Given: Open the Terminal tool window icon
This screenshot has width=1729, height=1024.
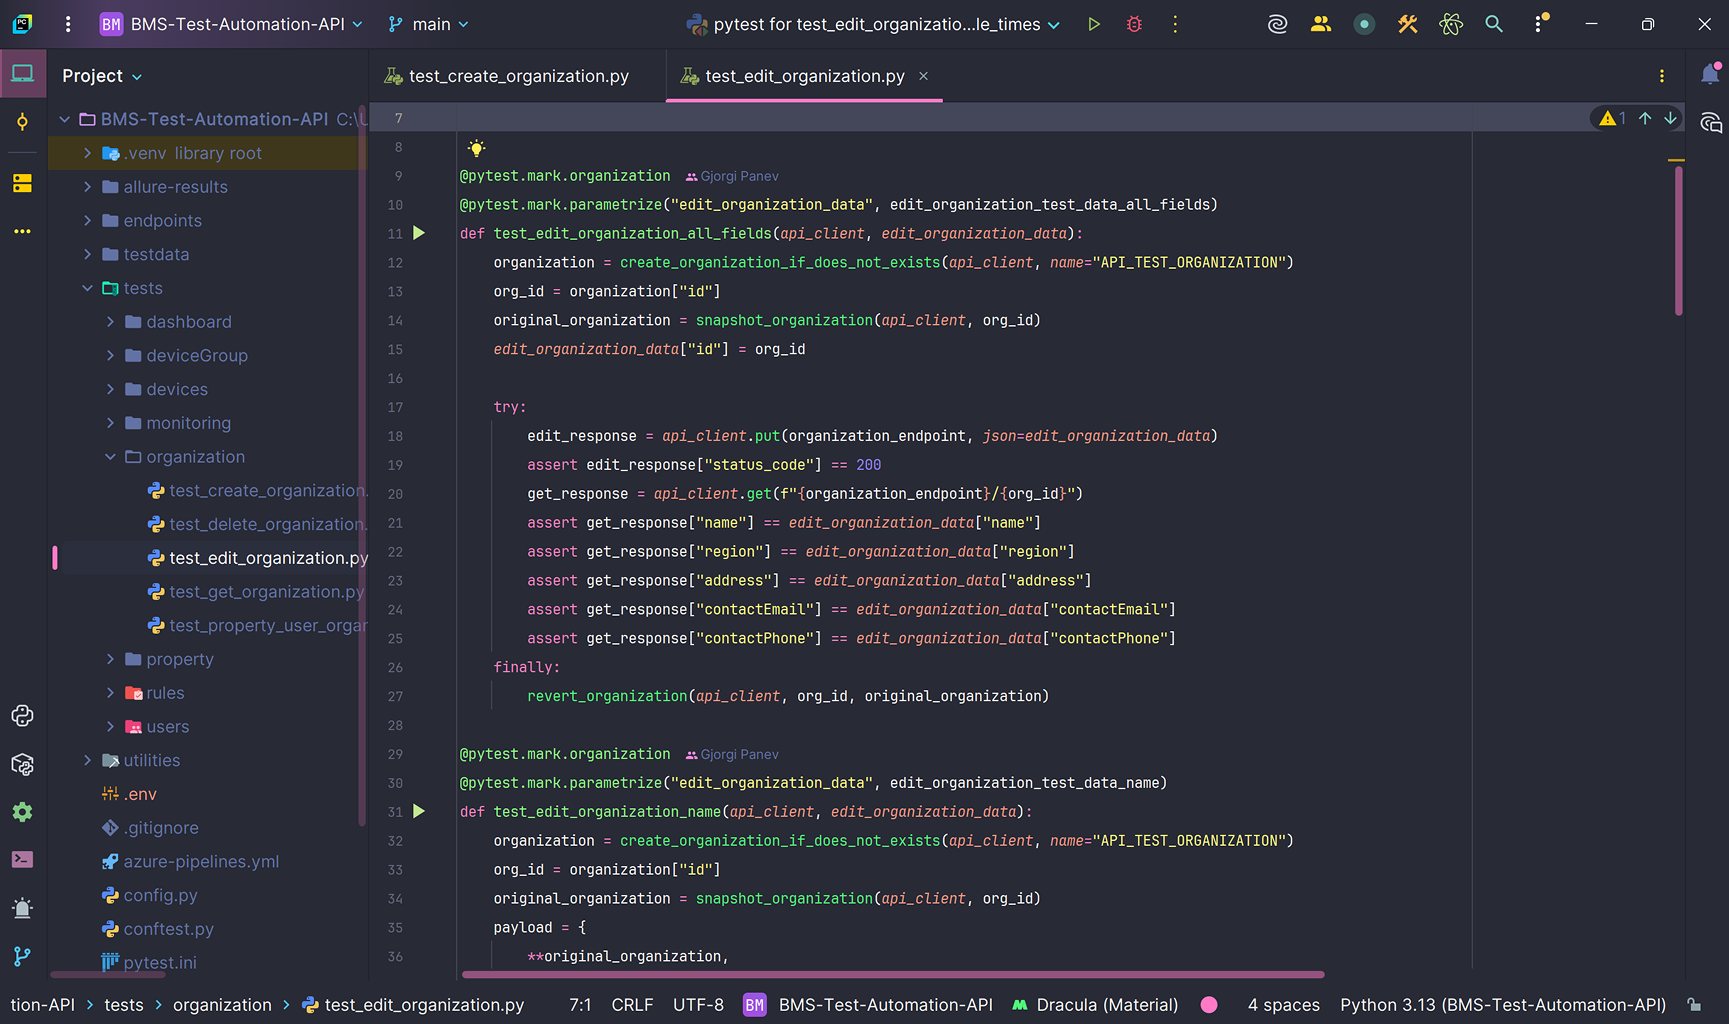Looking at the screenshot, I should 22,859.
